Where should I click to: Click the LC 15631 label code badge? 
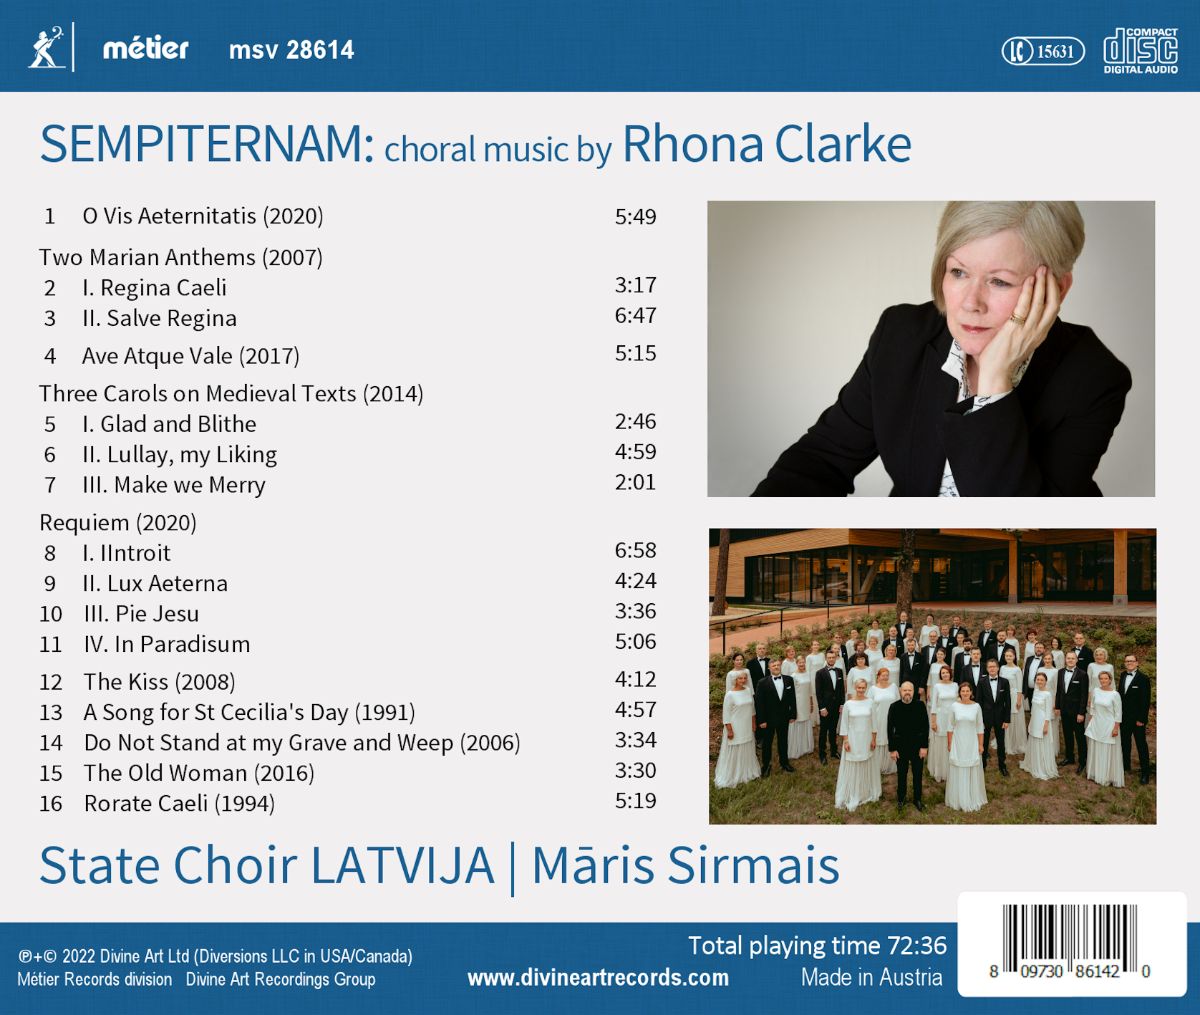[x=1042, y=50]
